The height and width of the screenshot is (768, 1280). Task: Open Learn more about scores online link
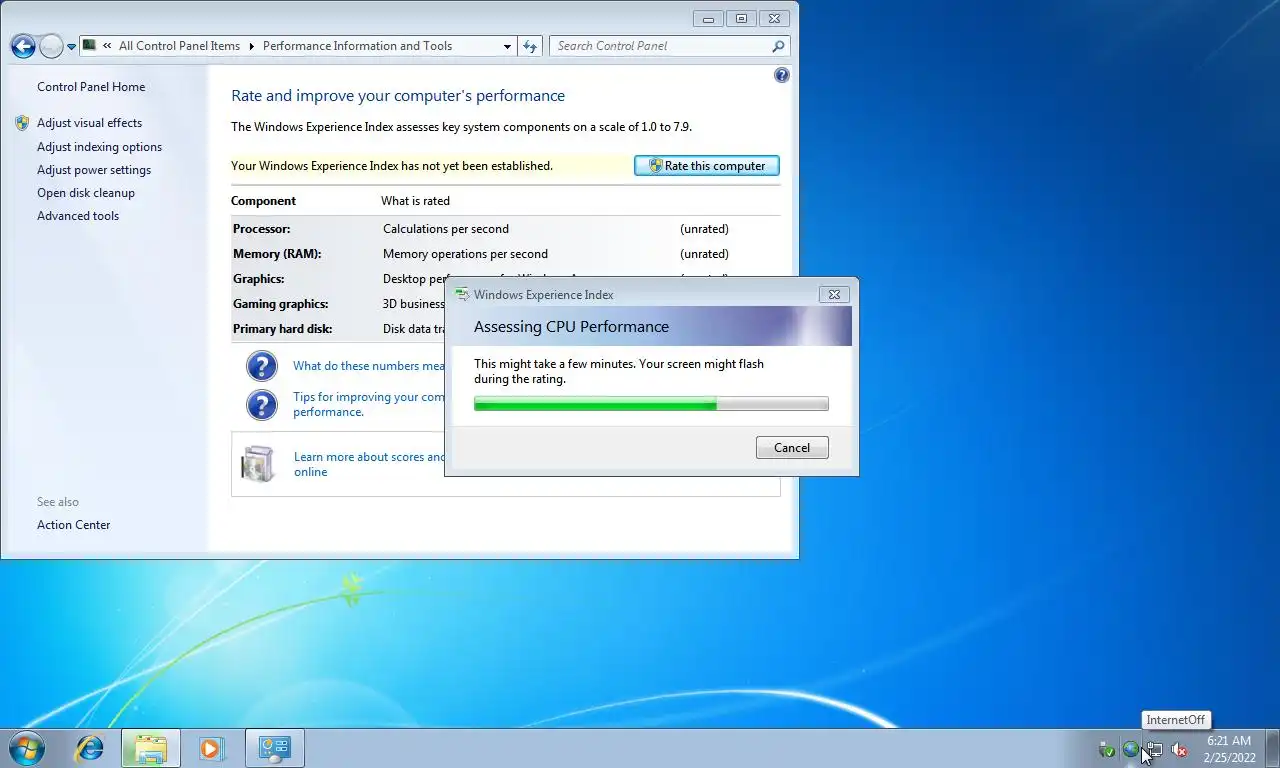pyautogui.click(x=369, y=464)
